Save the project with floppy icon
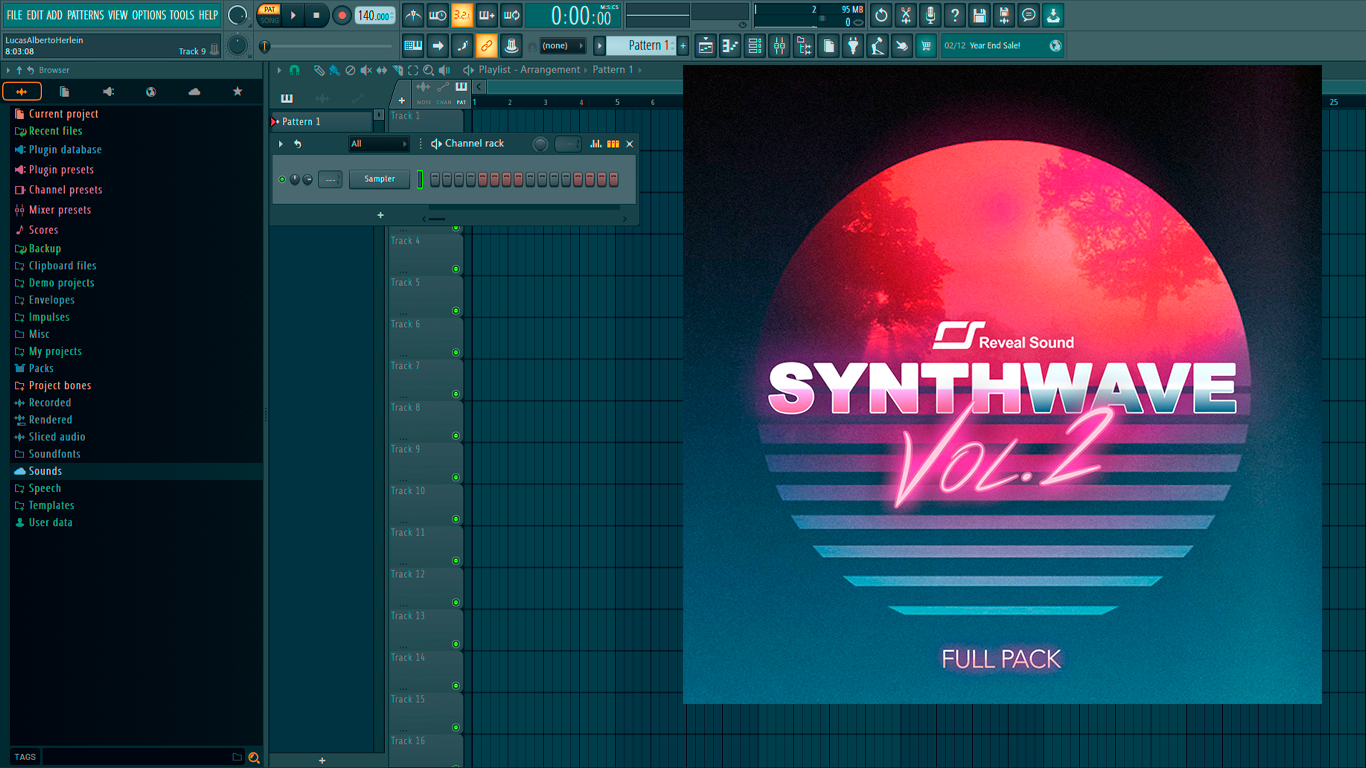Screen dimensions: 1366x768 tap(979, 15)
